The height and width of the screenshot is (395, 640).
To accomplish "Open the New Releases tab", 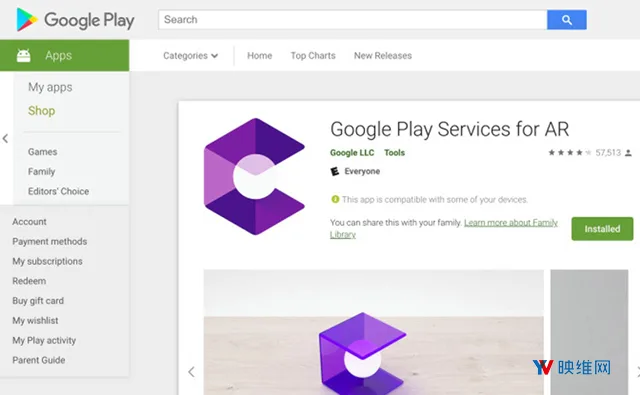I will click(383, 55).
